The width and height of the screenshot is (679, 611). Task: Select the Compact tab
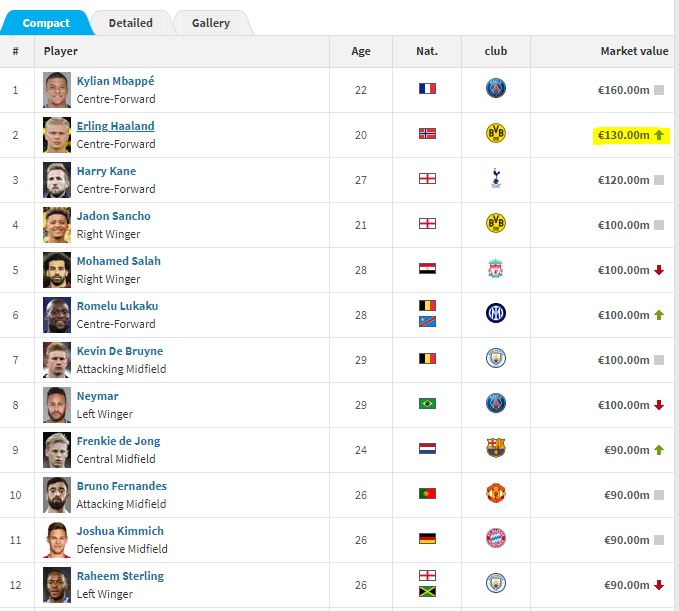click(x=46, y=23)
